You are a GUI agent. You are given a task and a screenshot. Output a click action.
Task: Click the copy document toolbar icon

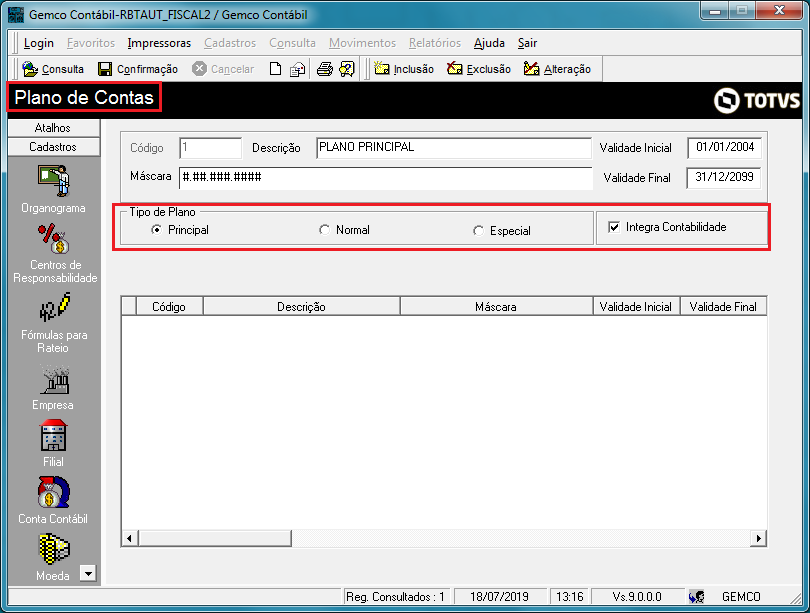click(x=298, y=69)
